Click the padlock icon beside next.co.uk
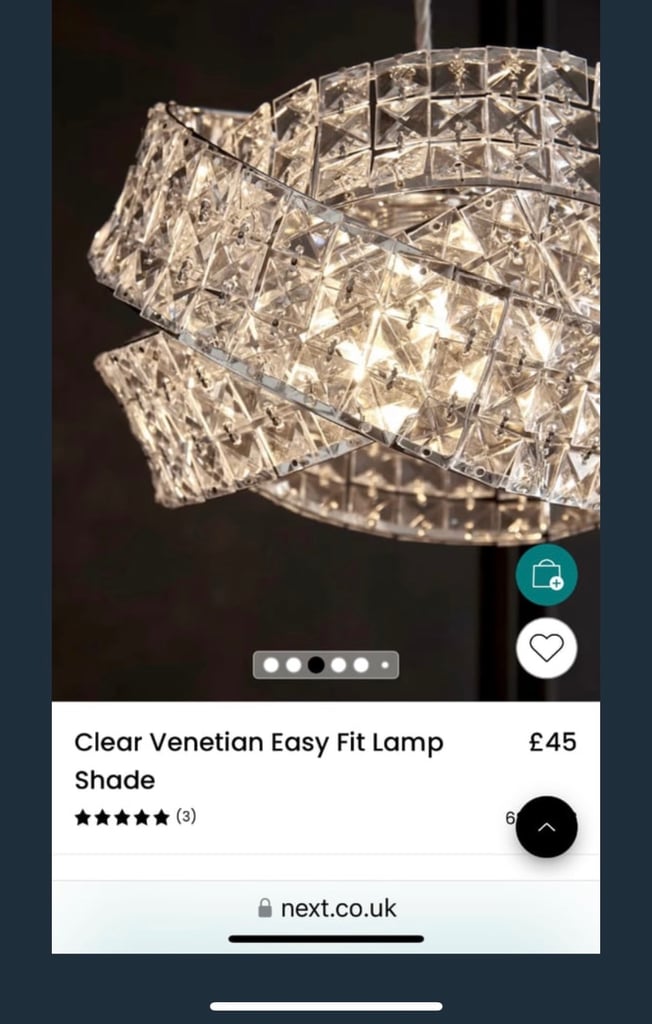652x1024 pixels. pos(265,908)
